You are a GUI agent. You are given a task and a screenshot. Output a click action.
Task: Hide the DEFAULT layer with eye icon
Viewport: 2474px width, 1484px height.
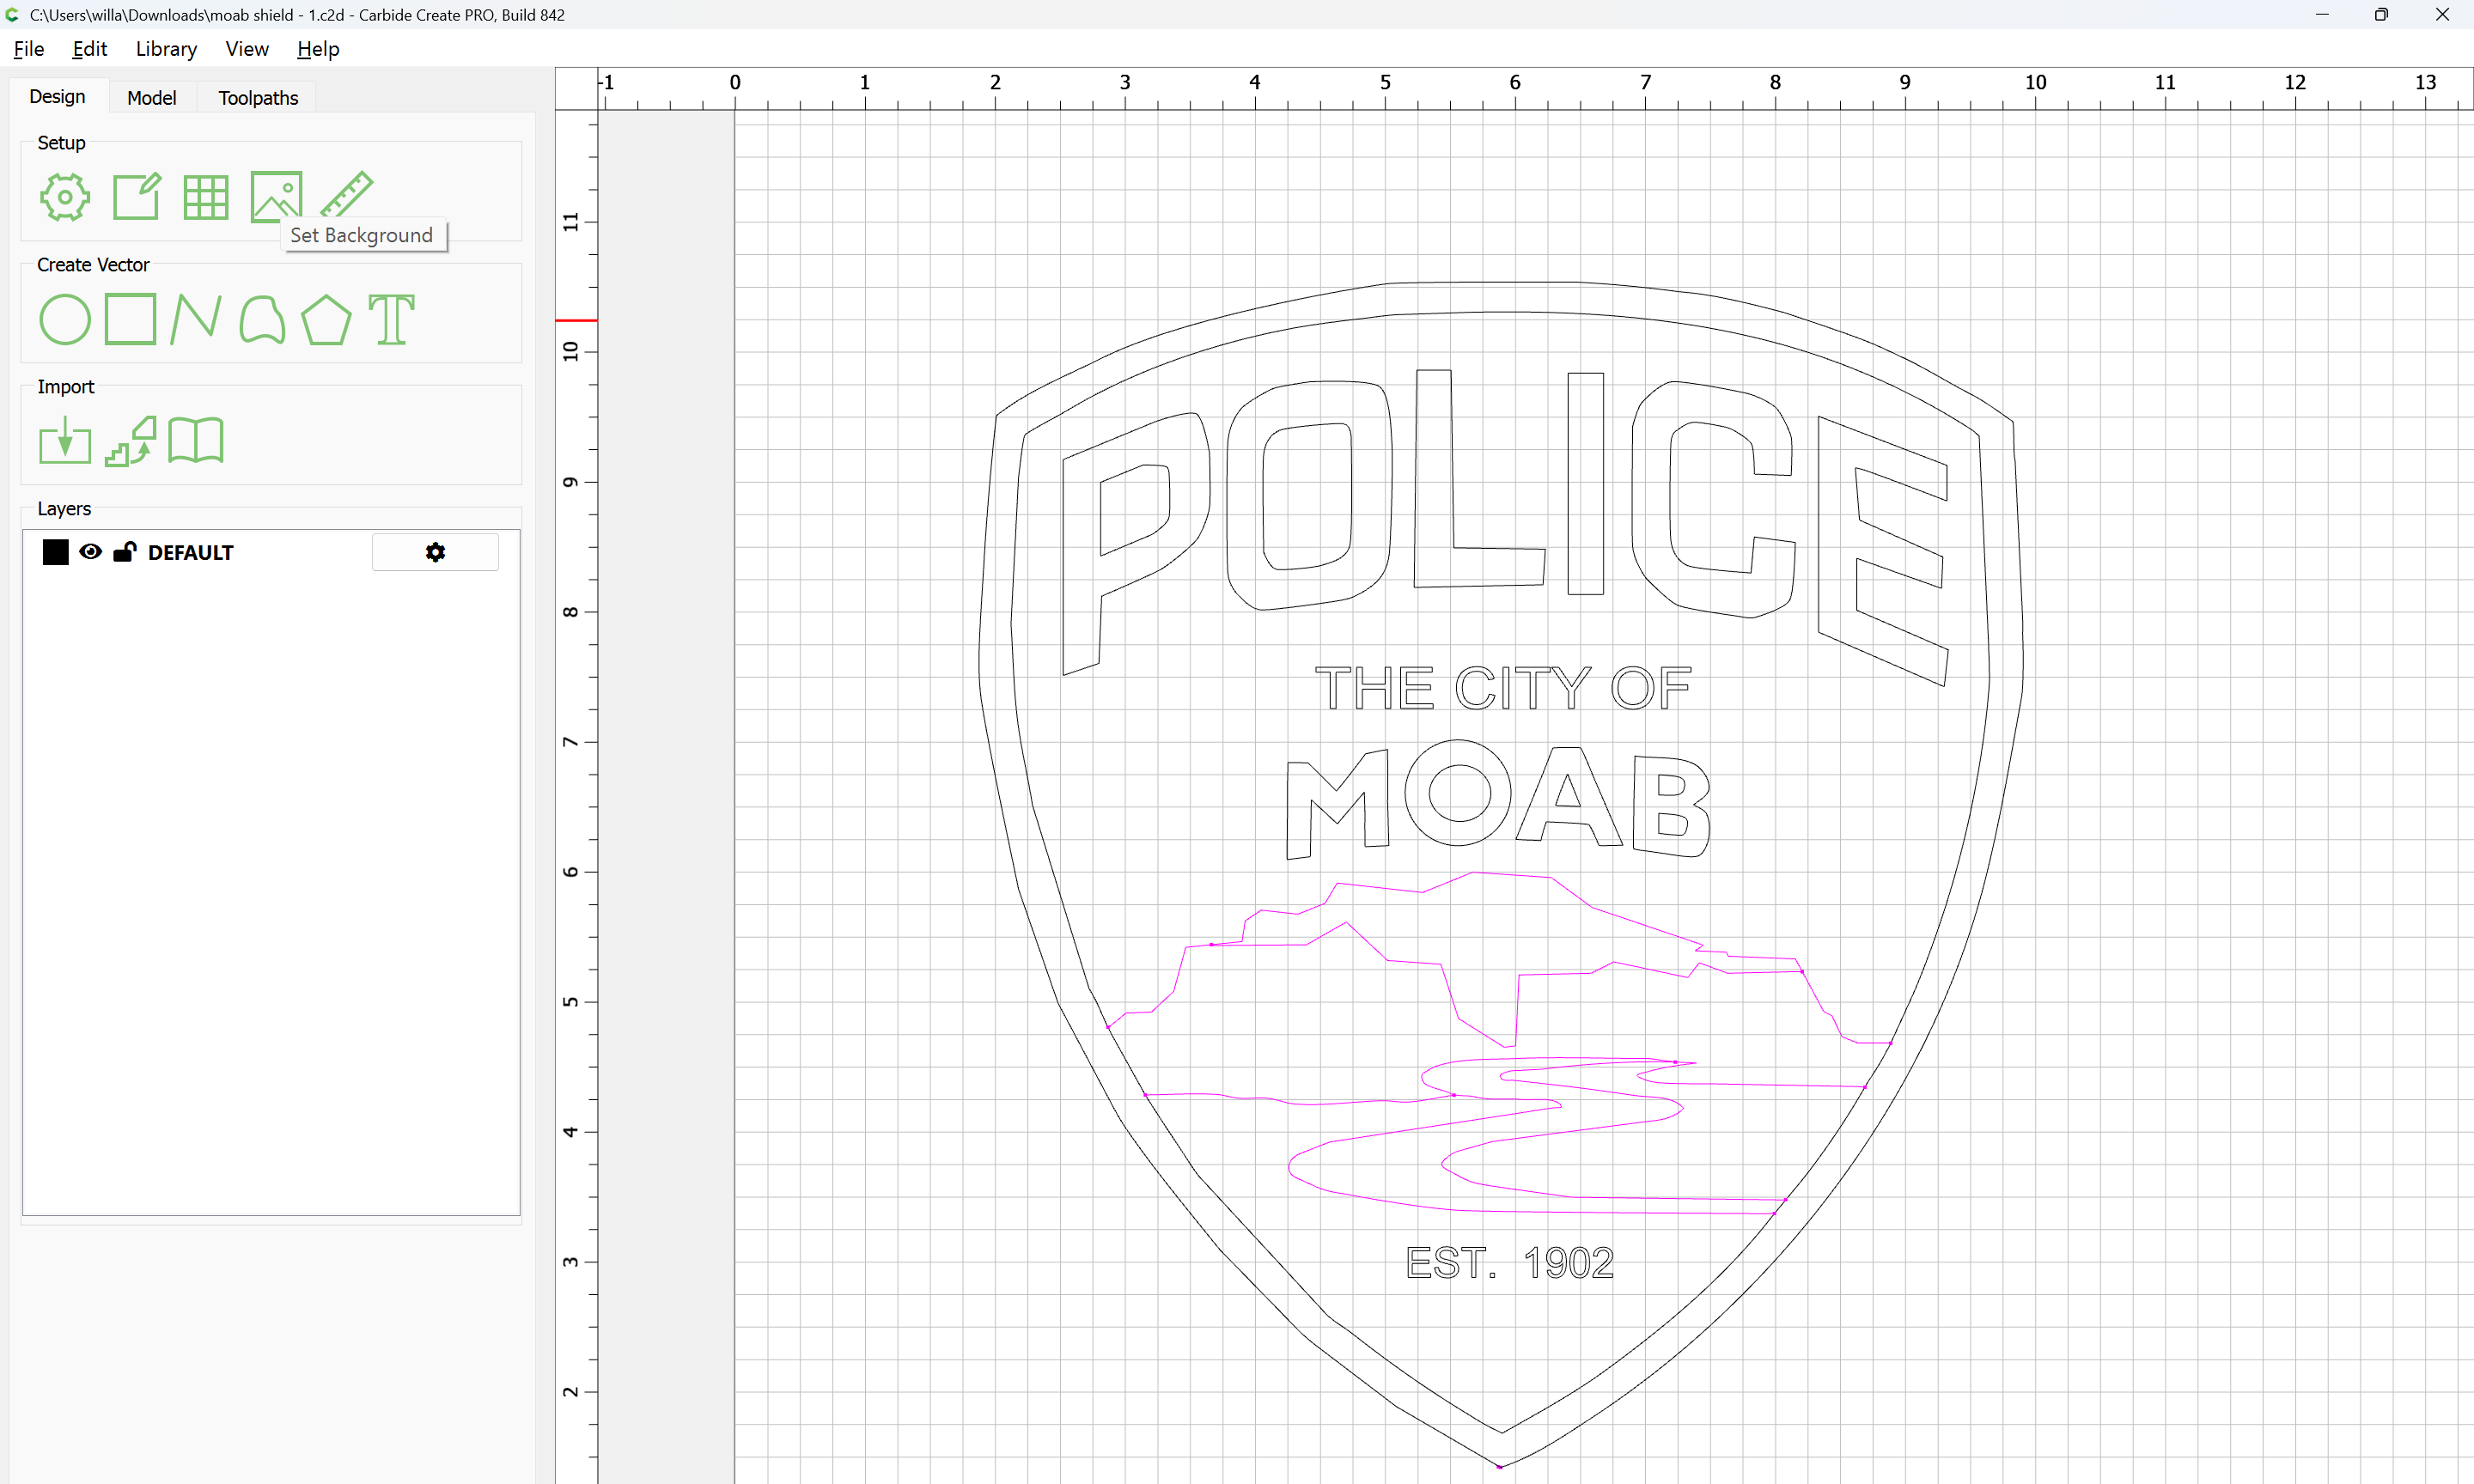[90, 552]
